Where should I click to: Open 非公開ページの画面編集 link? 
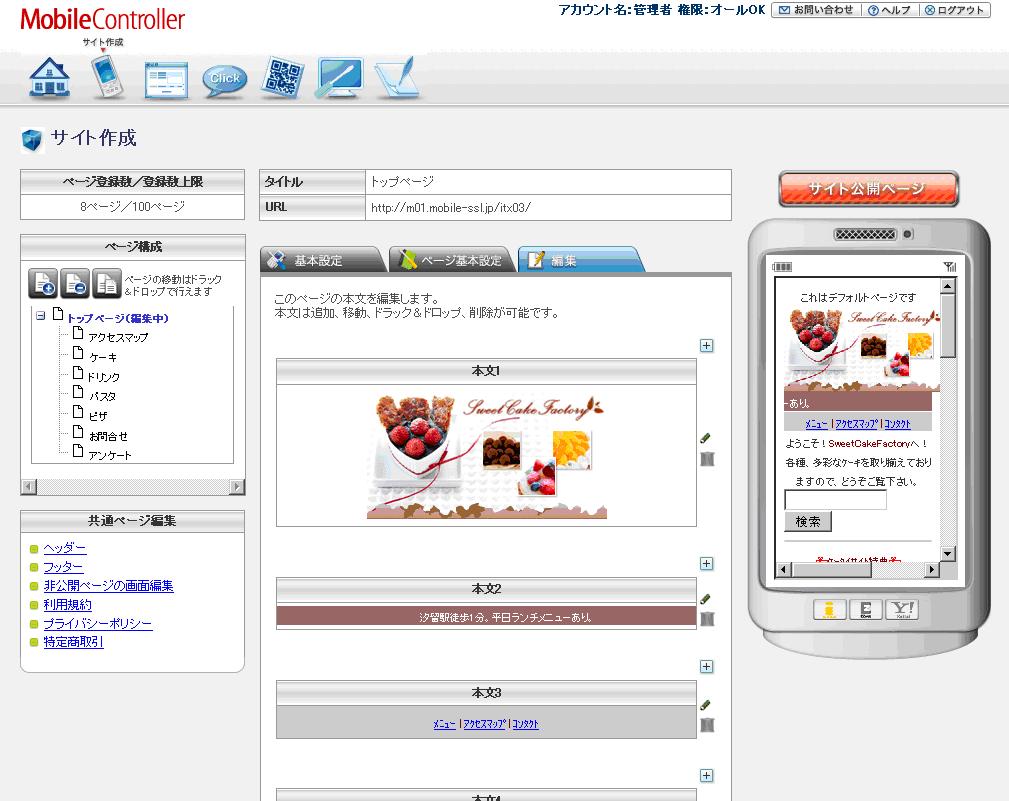point(108,585)
